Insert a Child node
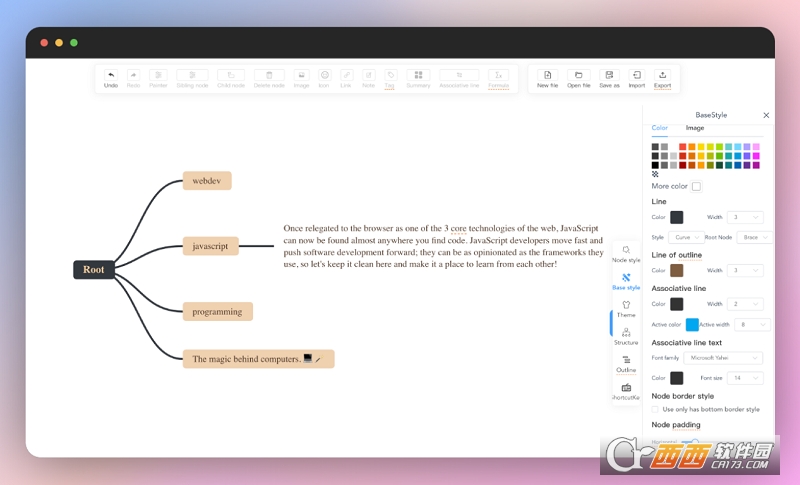 point(231,75)
